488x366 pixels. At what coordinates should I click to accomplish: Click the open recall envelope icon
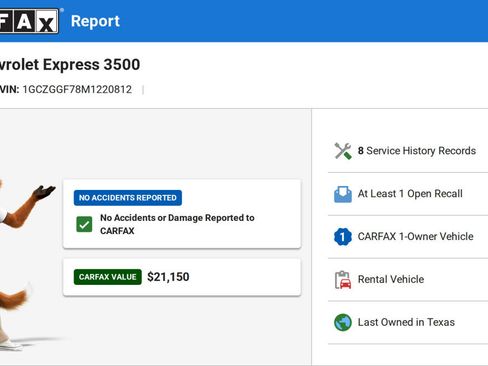343,194
